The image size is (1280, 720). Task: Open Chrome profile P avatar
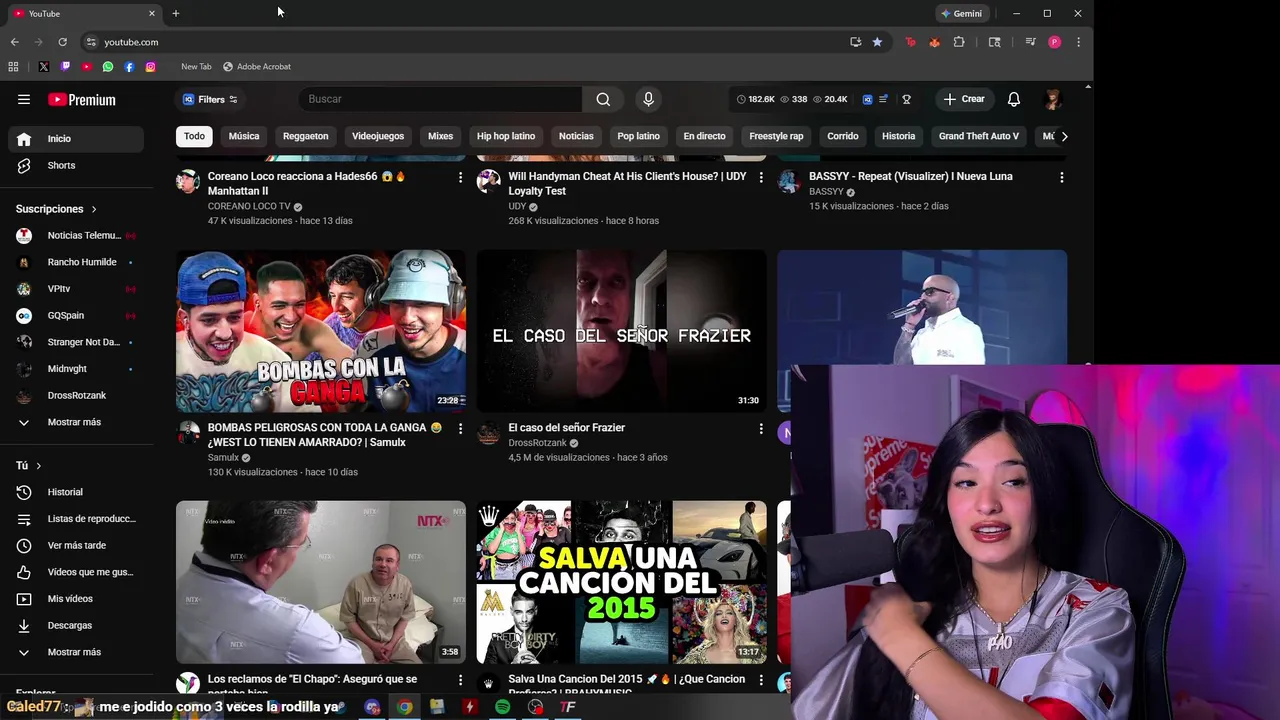(x=1054, y=42)
